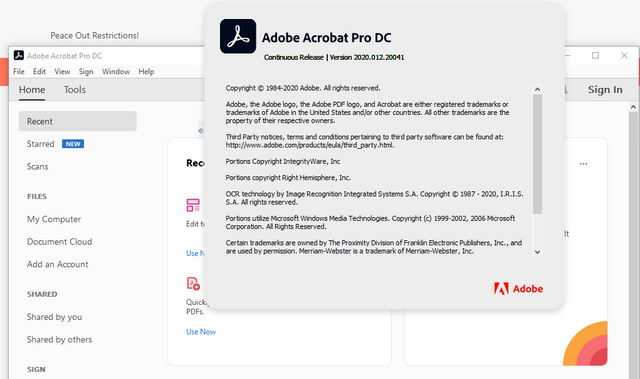The height and width of the screenshot is (379, 640).
Task: Click Peace Out Restrictions! text behind window
Action: (x=95, y=35)
